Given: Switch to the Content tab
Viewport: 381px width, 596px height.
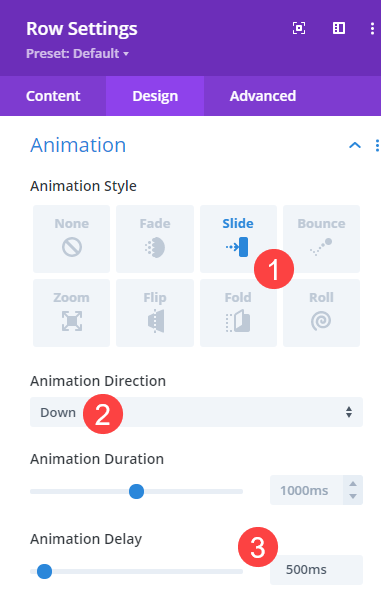Looking at the screenshot, I should [x=53, y=96].
